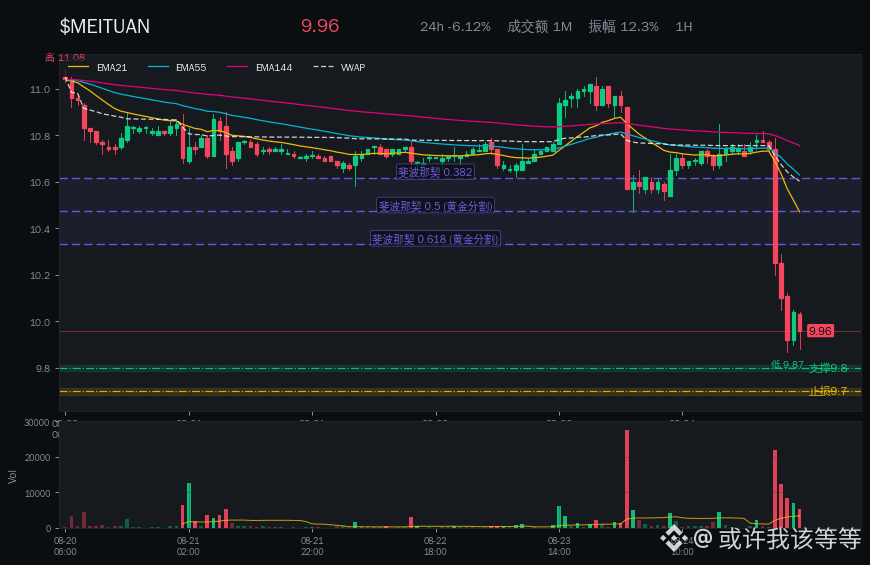Toggle the EMA21 legend entry
The height and width of the screenshot is (565, 870).
98,68
